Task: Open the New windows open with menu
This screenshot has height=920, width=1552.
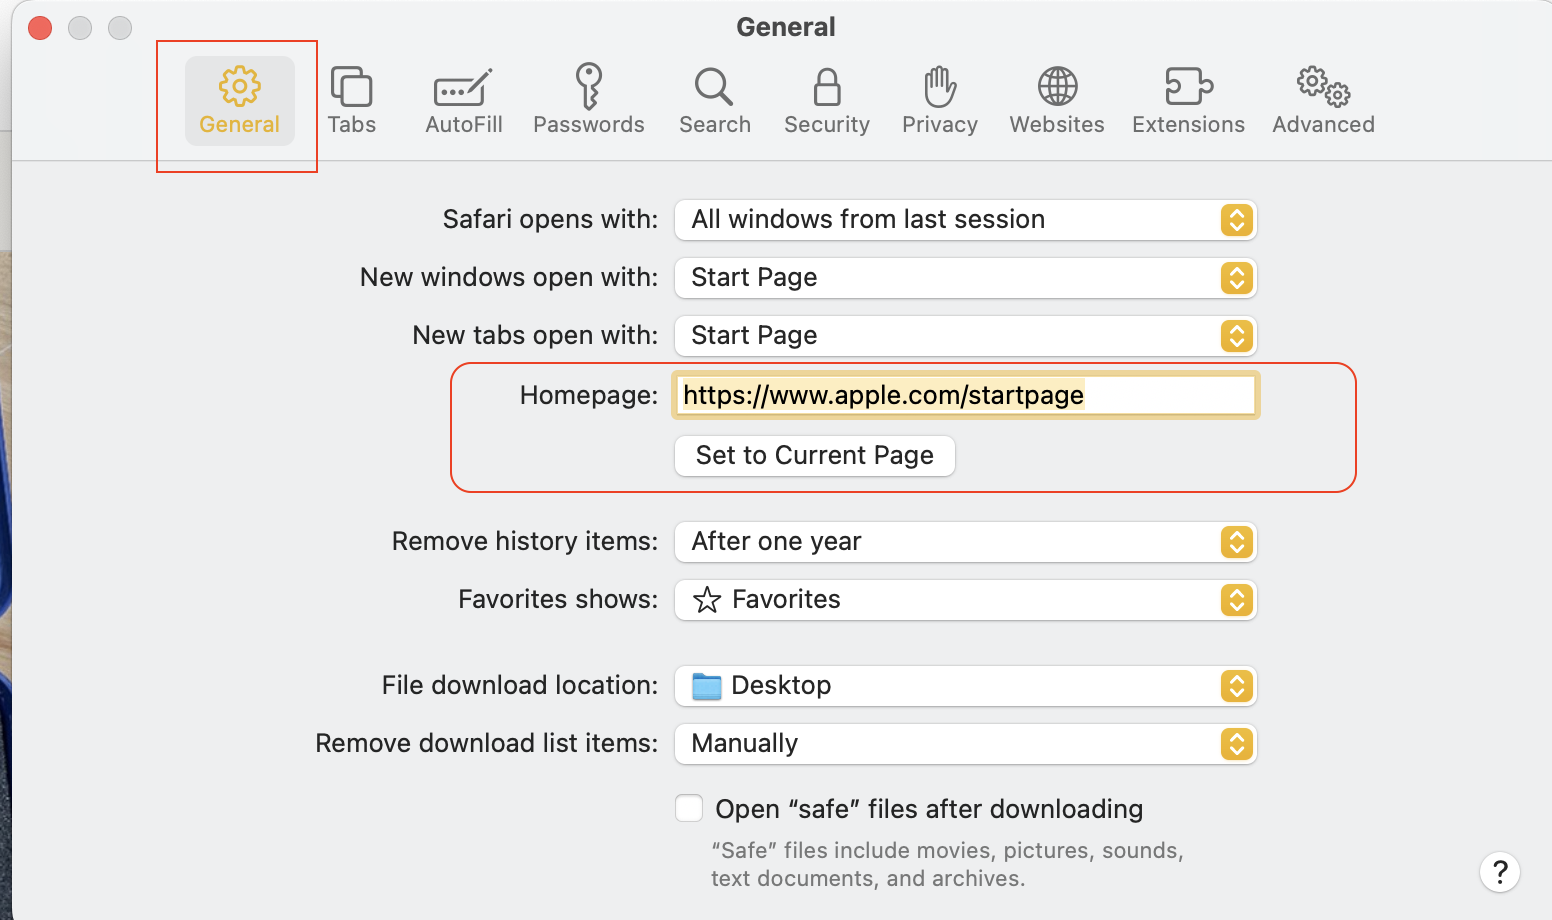Action: [x=965, y=278]
